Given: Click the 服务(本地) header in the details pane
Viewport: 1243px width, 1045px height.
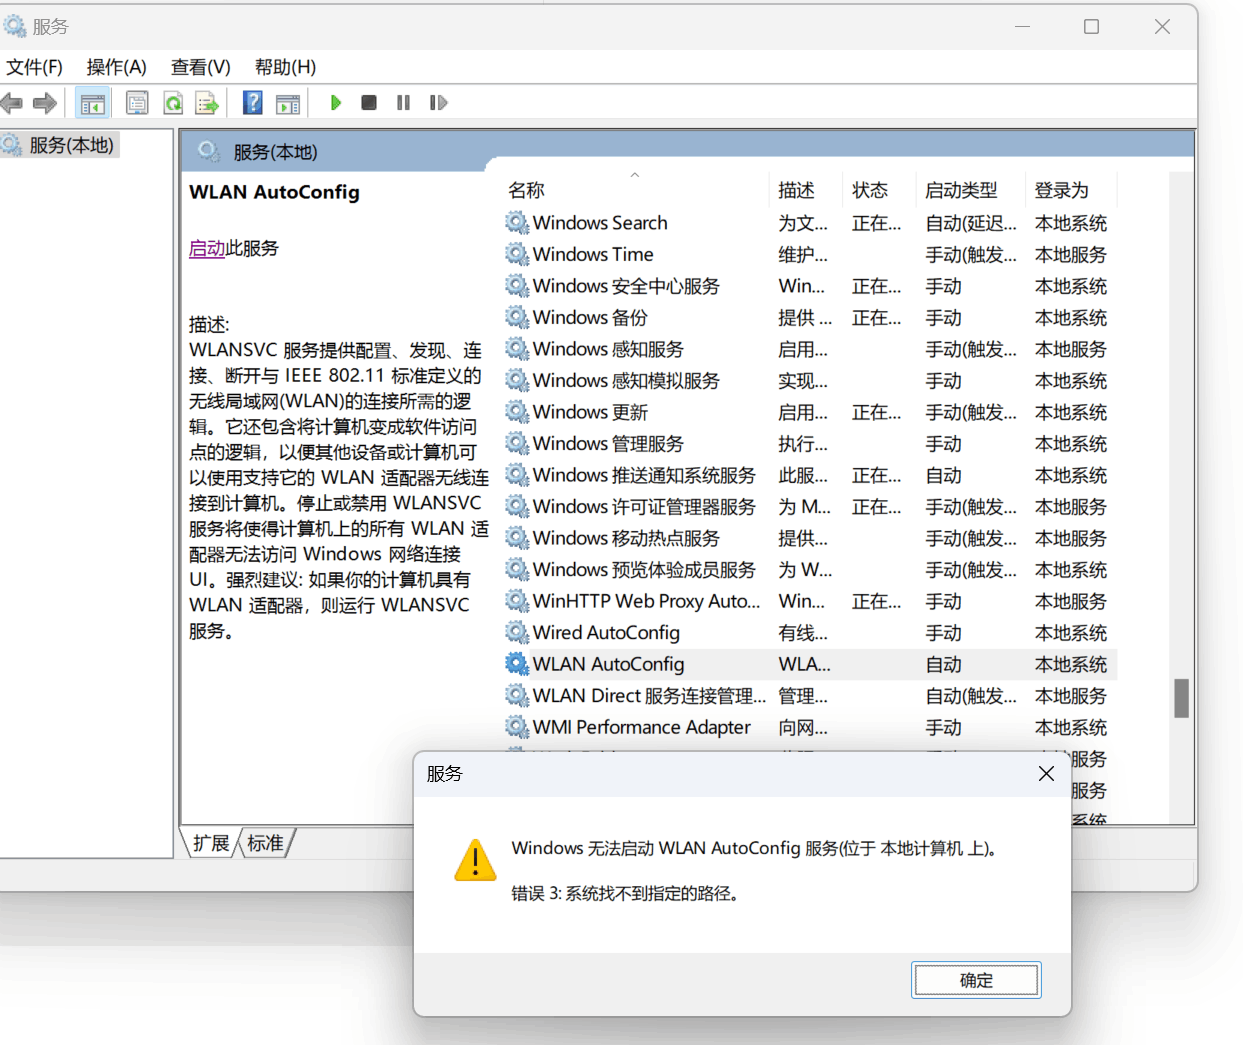Looking at the screenshot, I should click(275, 152).
